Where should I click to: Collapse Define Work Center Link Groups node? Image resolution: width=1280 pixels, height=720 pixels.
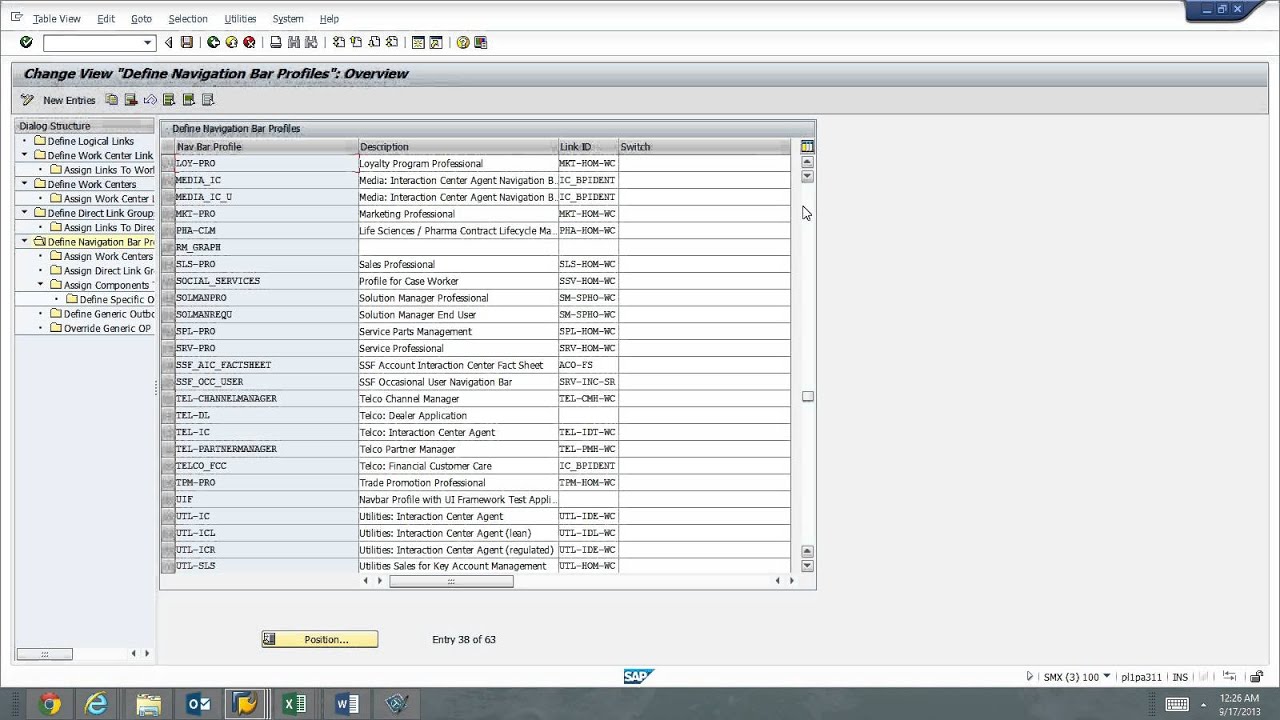pyautogui.click(x=24, y=155)
